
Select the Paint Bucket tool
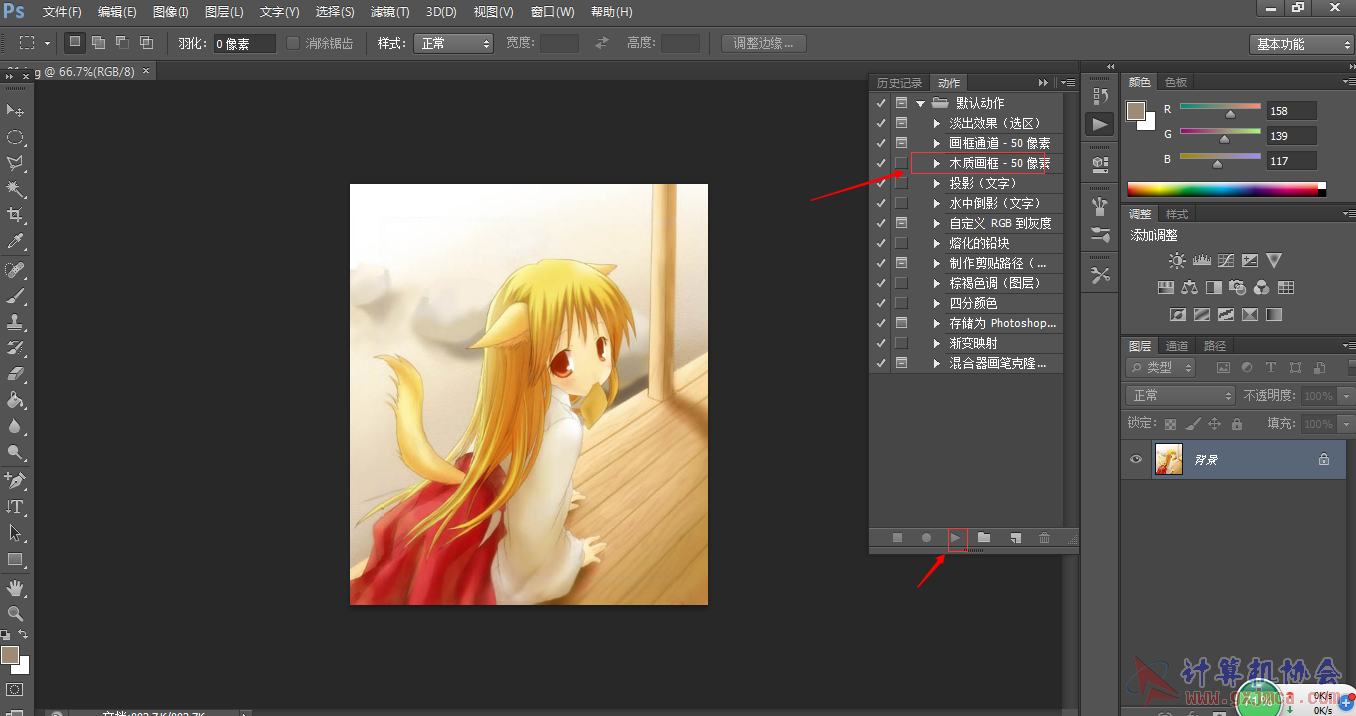coord(15,401)
